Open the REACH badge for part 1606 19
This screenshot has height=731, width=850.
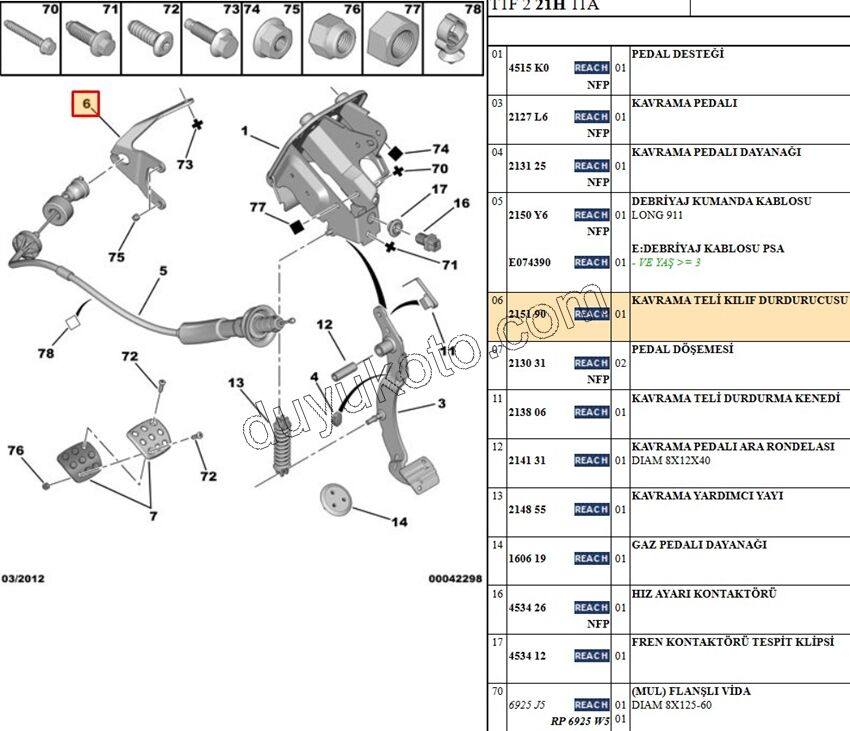click(x=591, y=559)
